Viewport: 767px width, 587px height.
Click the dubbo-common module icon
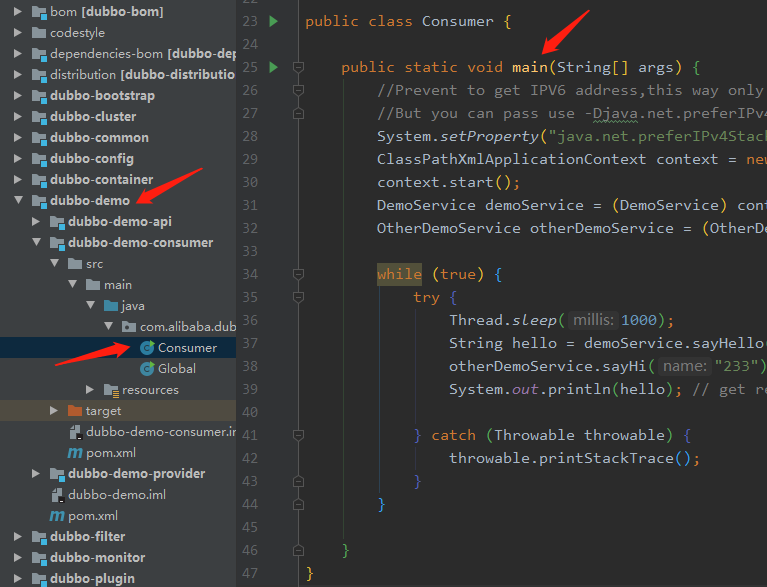[39, 138]
